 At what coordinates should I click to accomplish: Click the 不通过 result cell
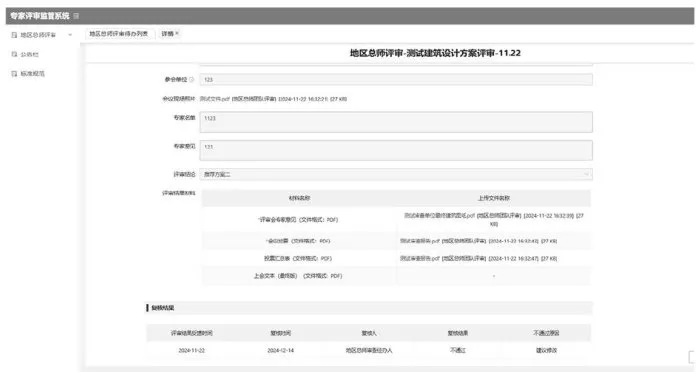coord(458,350)
